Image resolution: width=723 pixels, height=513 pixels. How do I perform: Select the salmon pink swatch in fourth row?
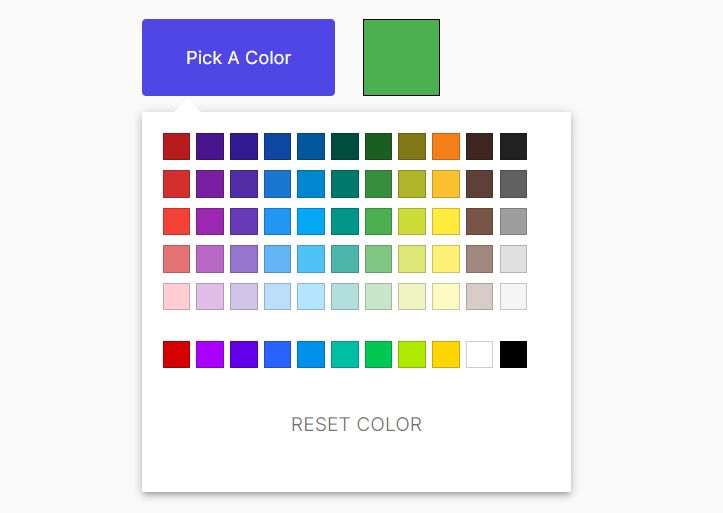coord(176,259)
